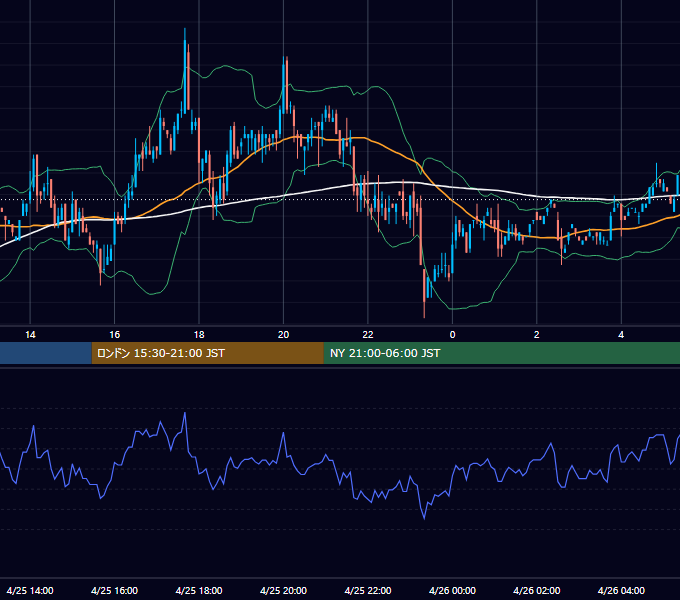
Task: Click the 4/25 20:00 date label
Action: (x=283, y=590)
